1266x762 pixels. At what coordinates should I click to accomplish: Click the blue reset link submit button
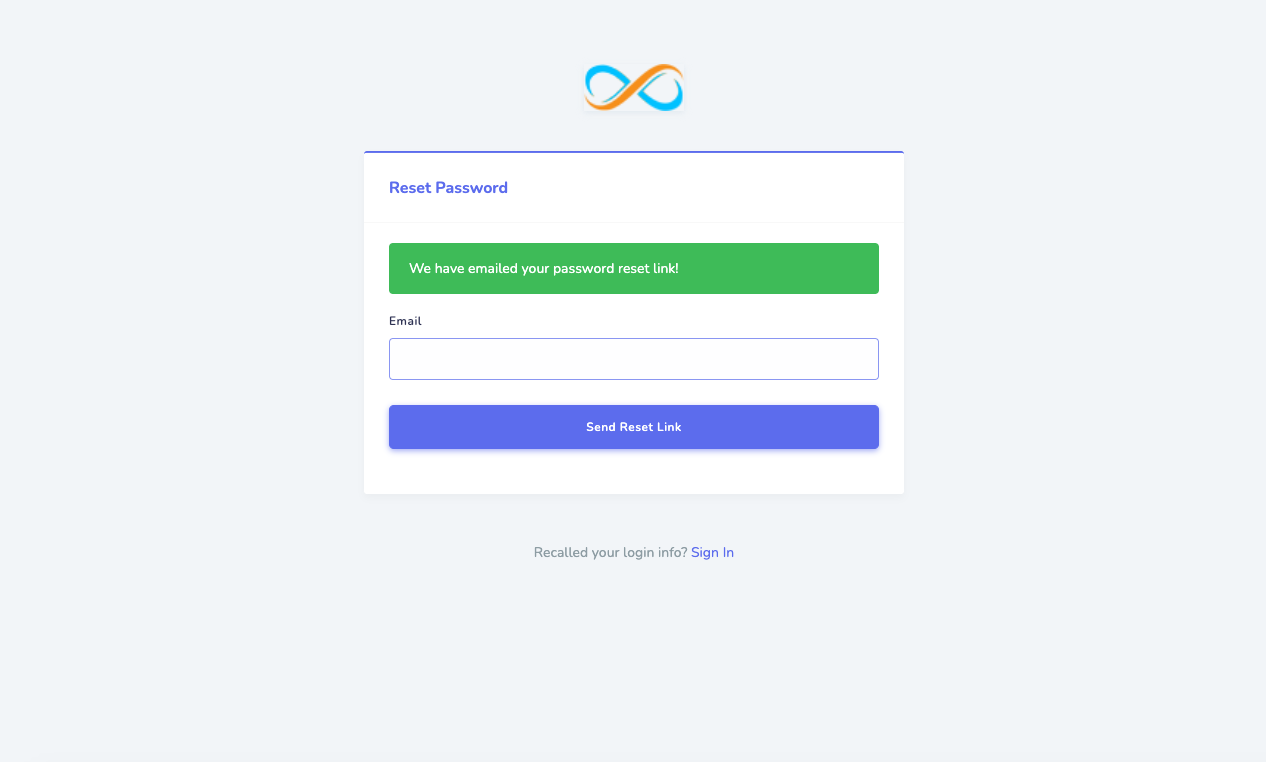coord(633,427)
